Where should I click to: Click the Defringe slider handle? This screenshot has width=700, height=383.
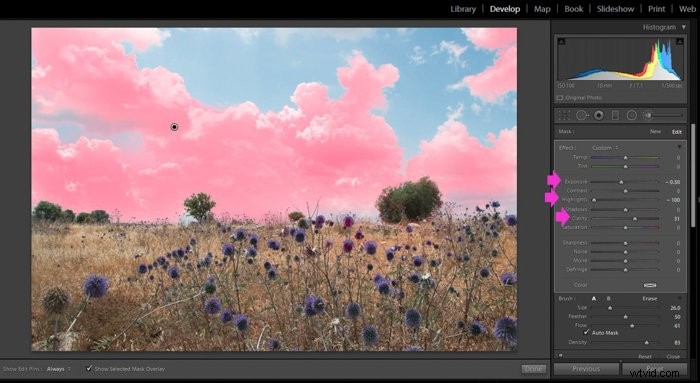(625, 270)
